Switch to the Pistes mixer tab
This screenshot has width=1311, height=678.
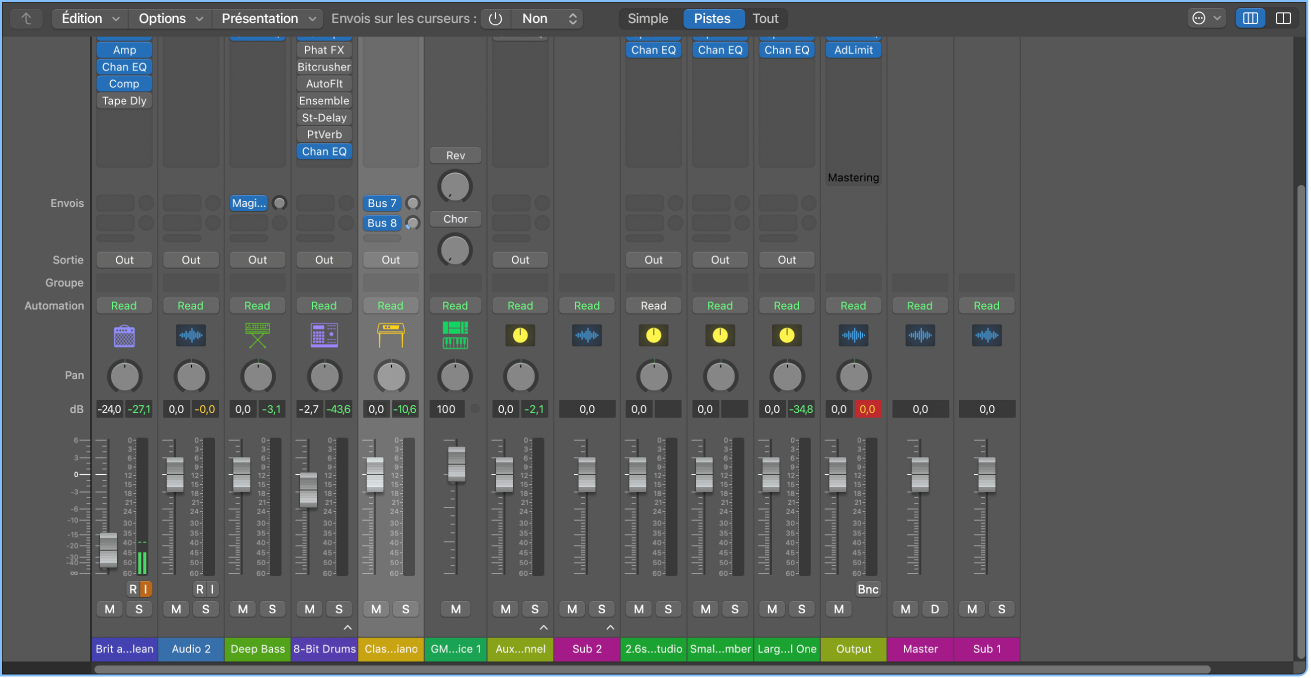(713, 18)
